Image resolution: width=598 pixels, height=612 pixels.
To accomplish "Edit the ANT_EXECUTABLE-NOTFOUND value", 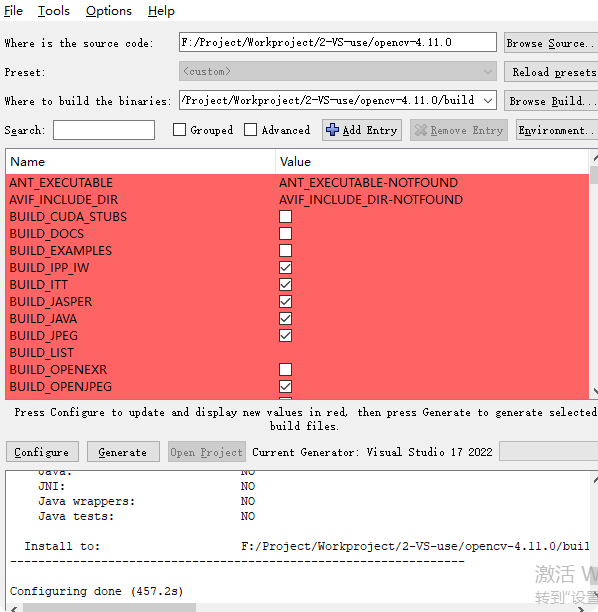I will coord(368,183).
